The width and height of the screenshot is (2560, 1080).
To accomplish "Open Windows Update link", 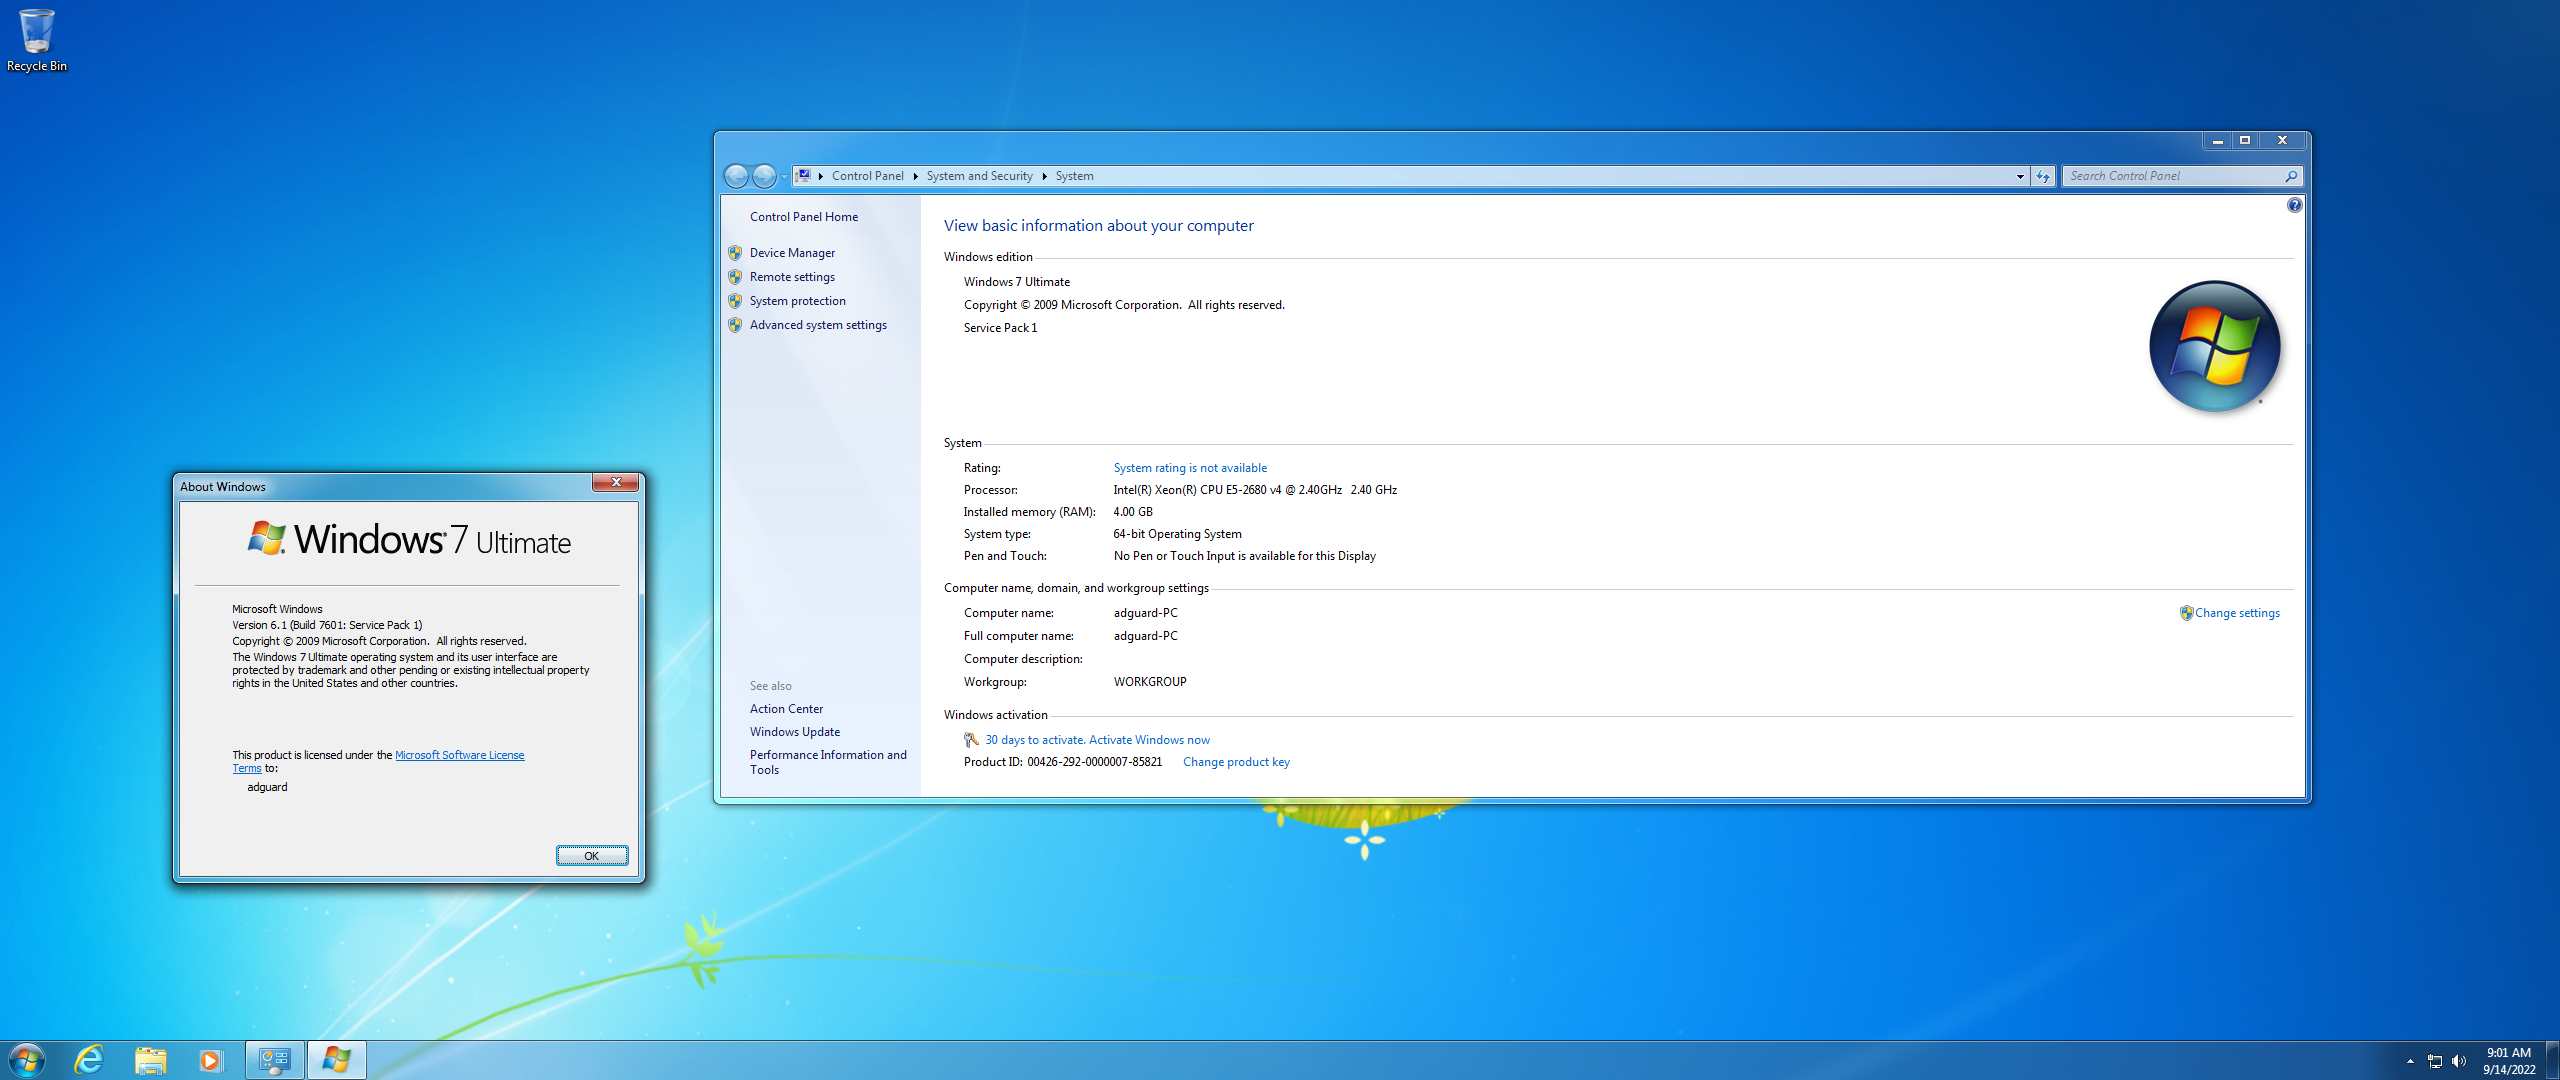I will (795, 732).
